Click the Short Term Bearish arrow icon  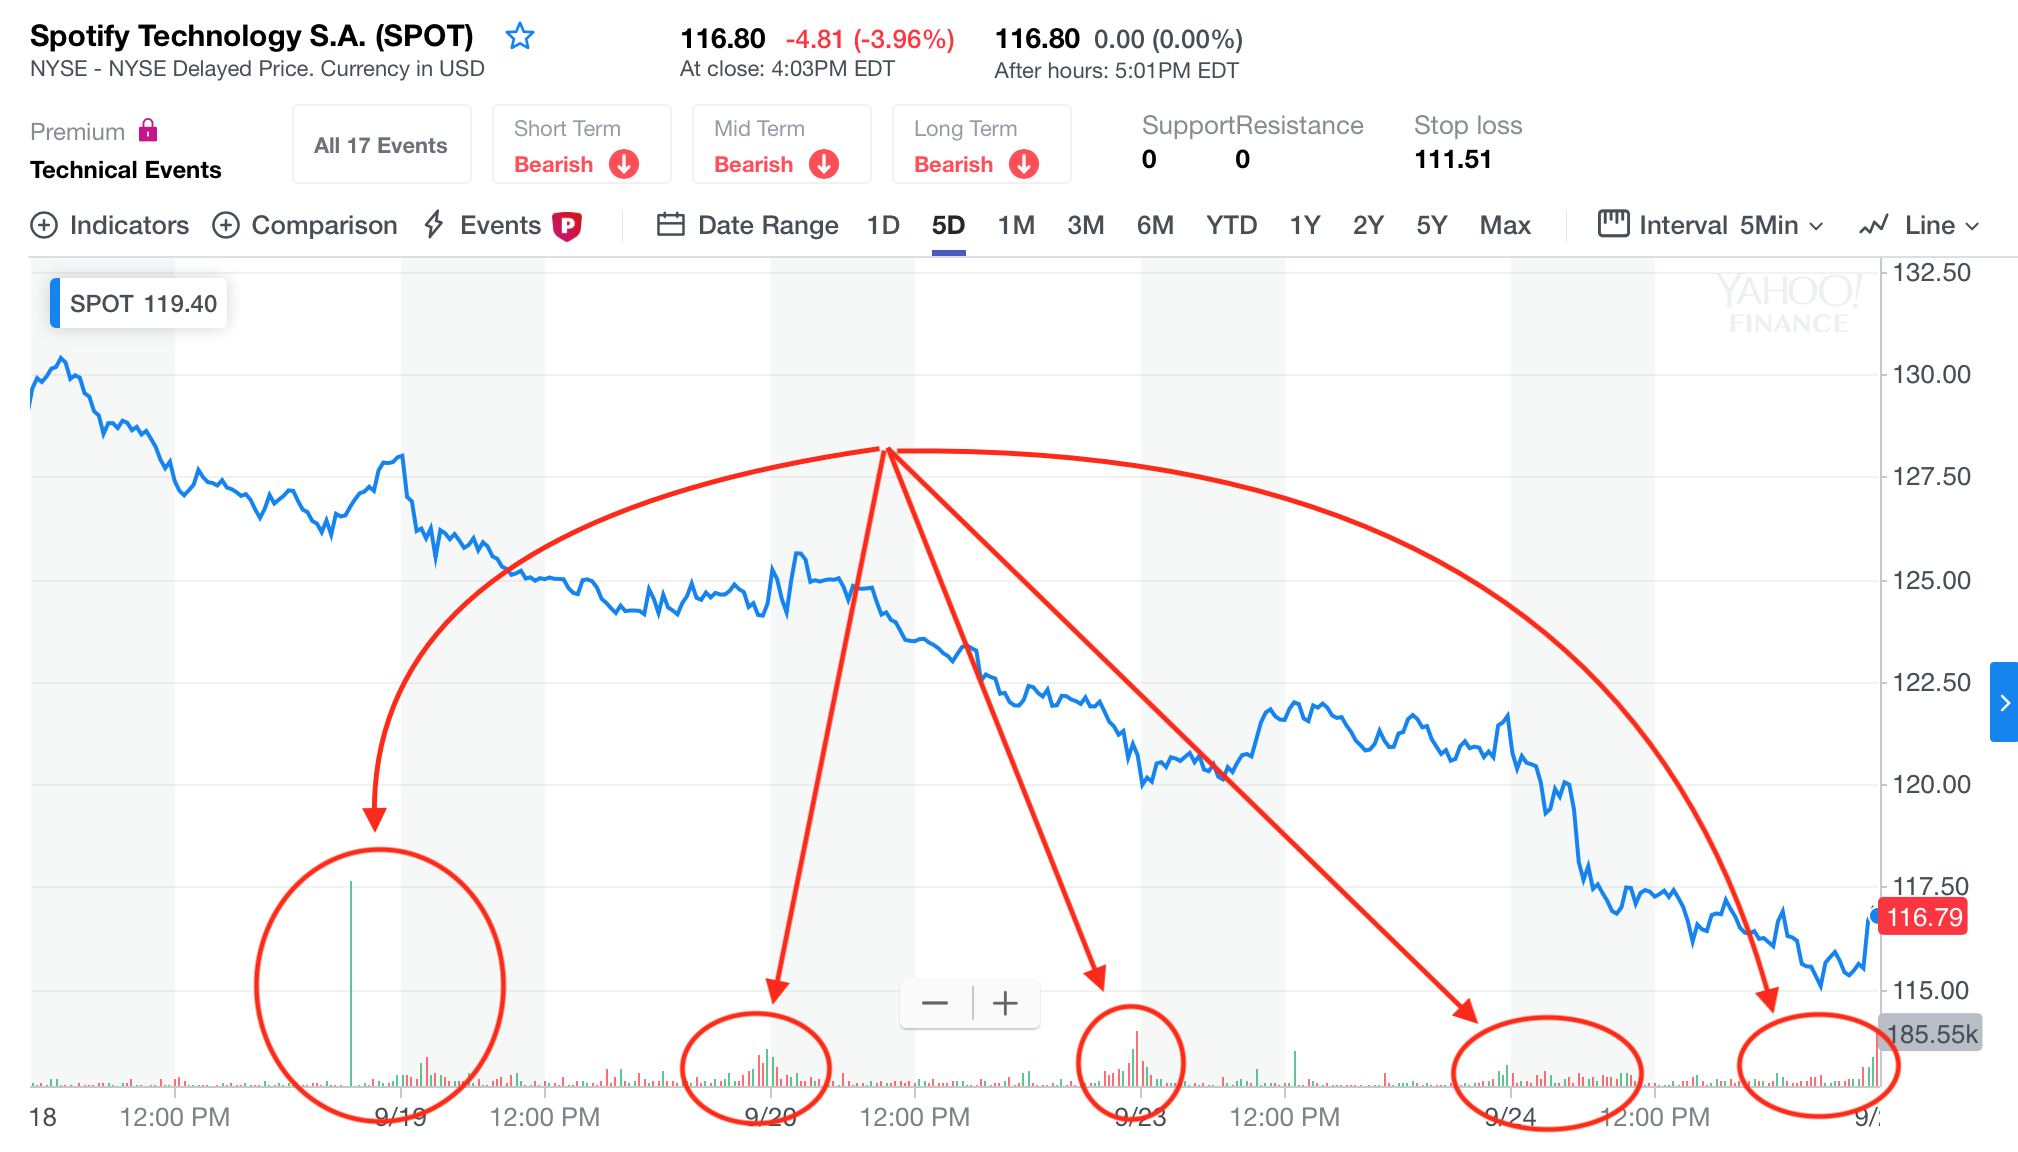pyautogui.click(x=624, y=164)
